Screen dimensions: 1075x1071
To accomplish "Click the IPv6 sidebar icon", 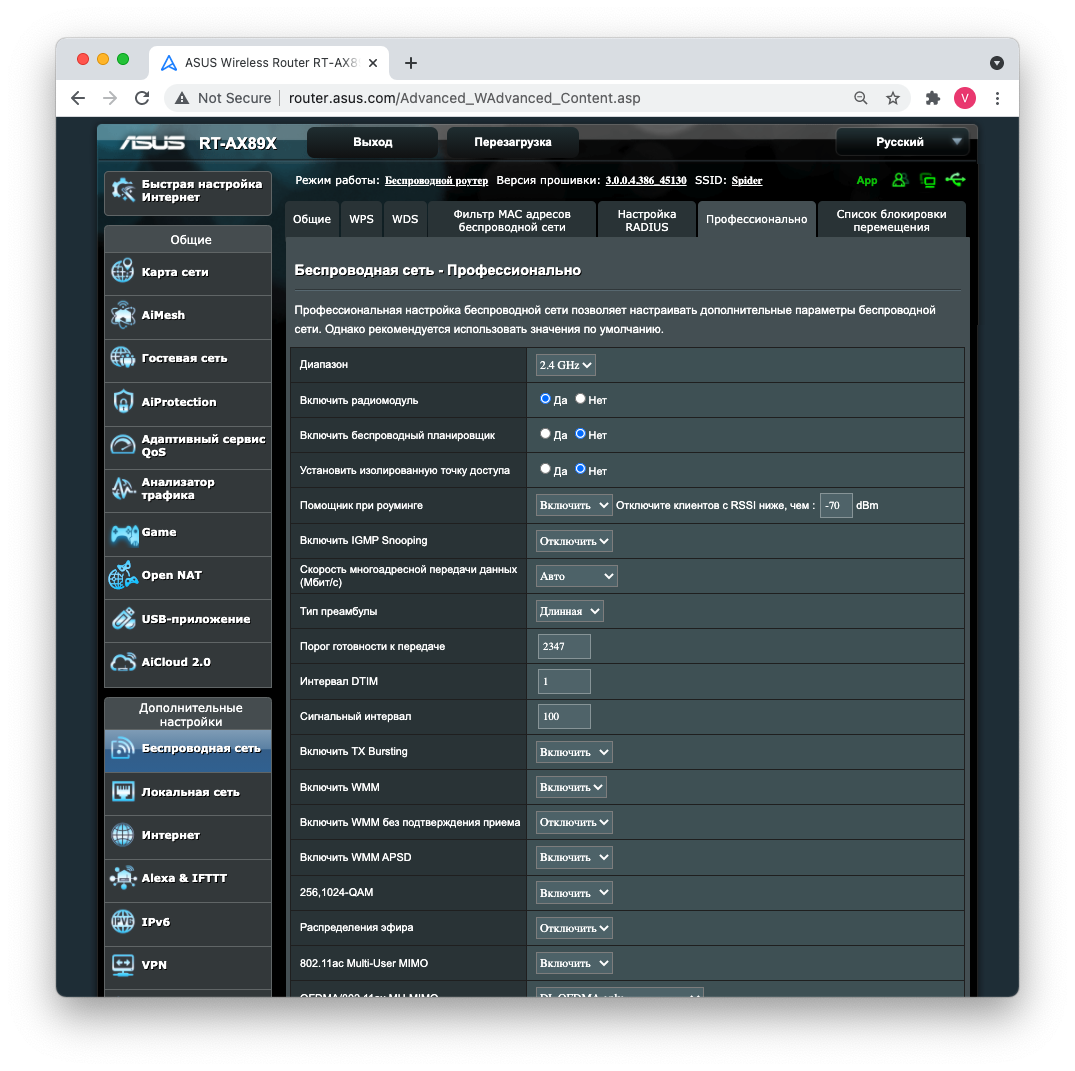I will pyautogui.click(x=123, y=921).
